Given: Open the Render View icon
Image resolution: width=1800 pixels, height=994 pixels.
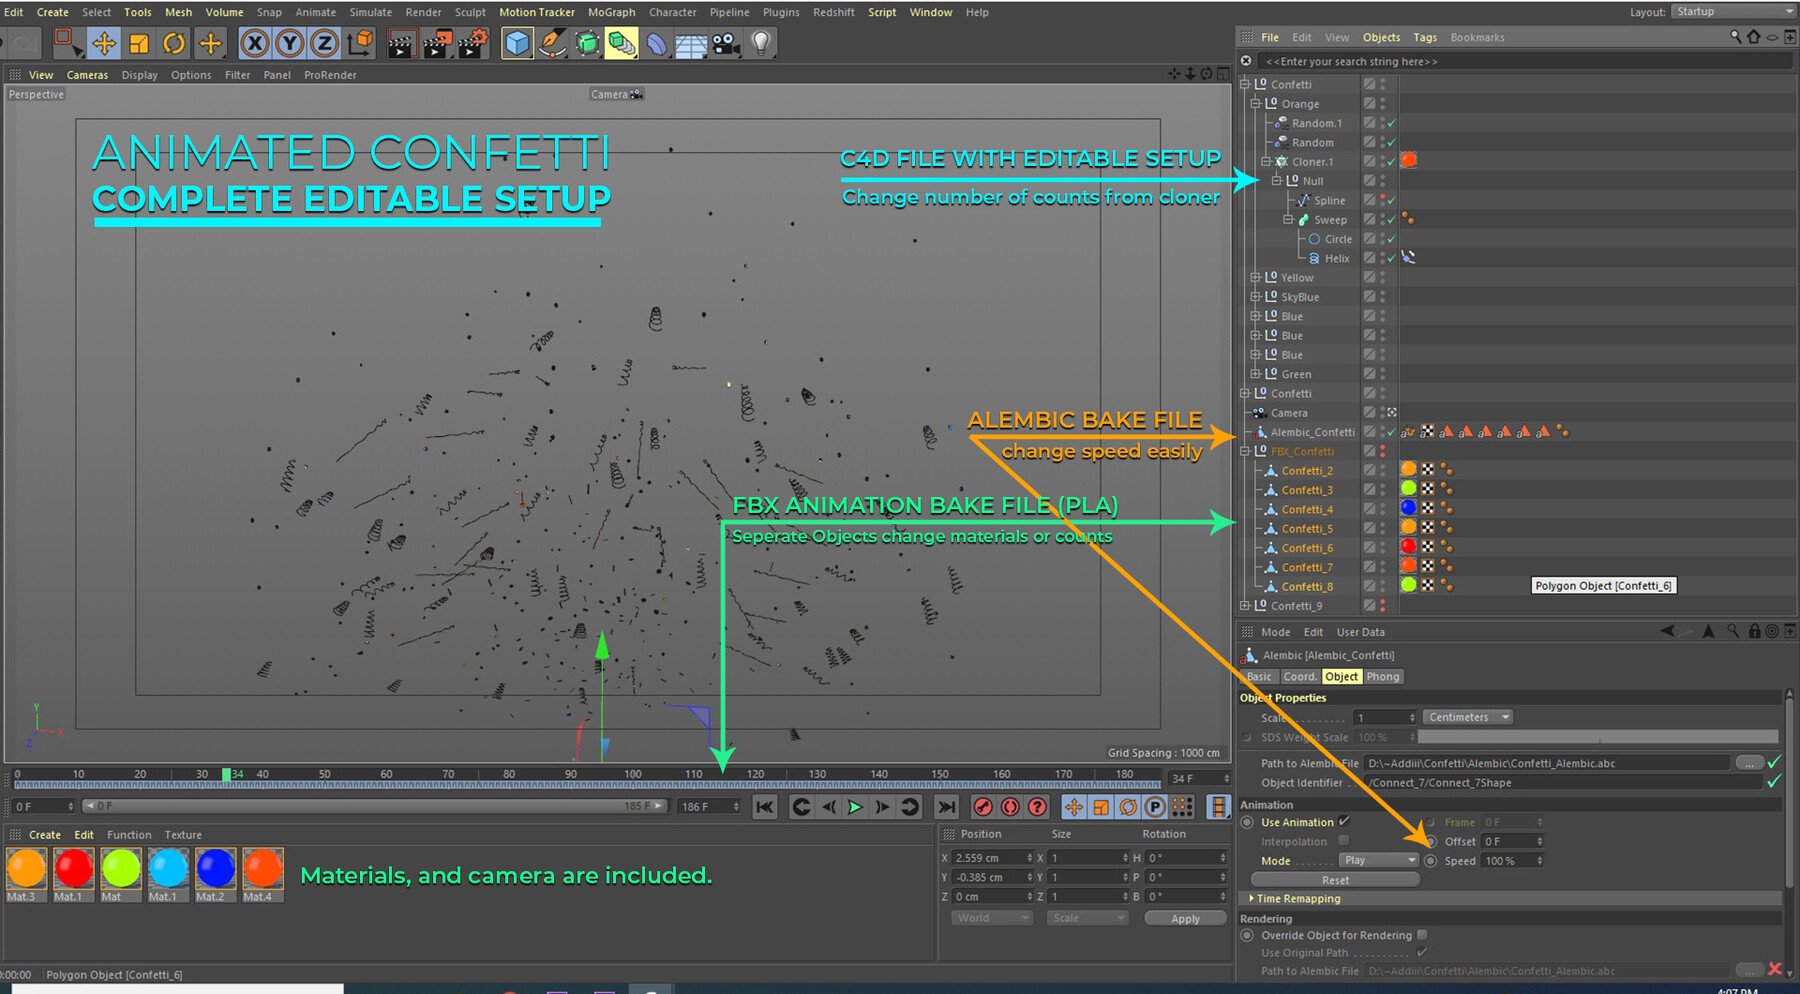Looking at the screenshot, I should (x=403, y=43).
